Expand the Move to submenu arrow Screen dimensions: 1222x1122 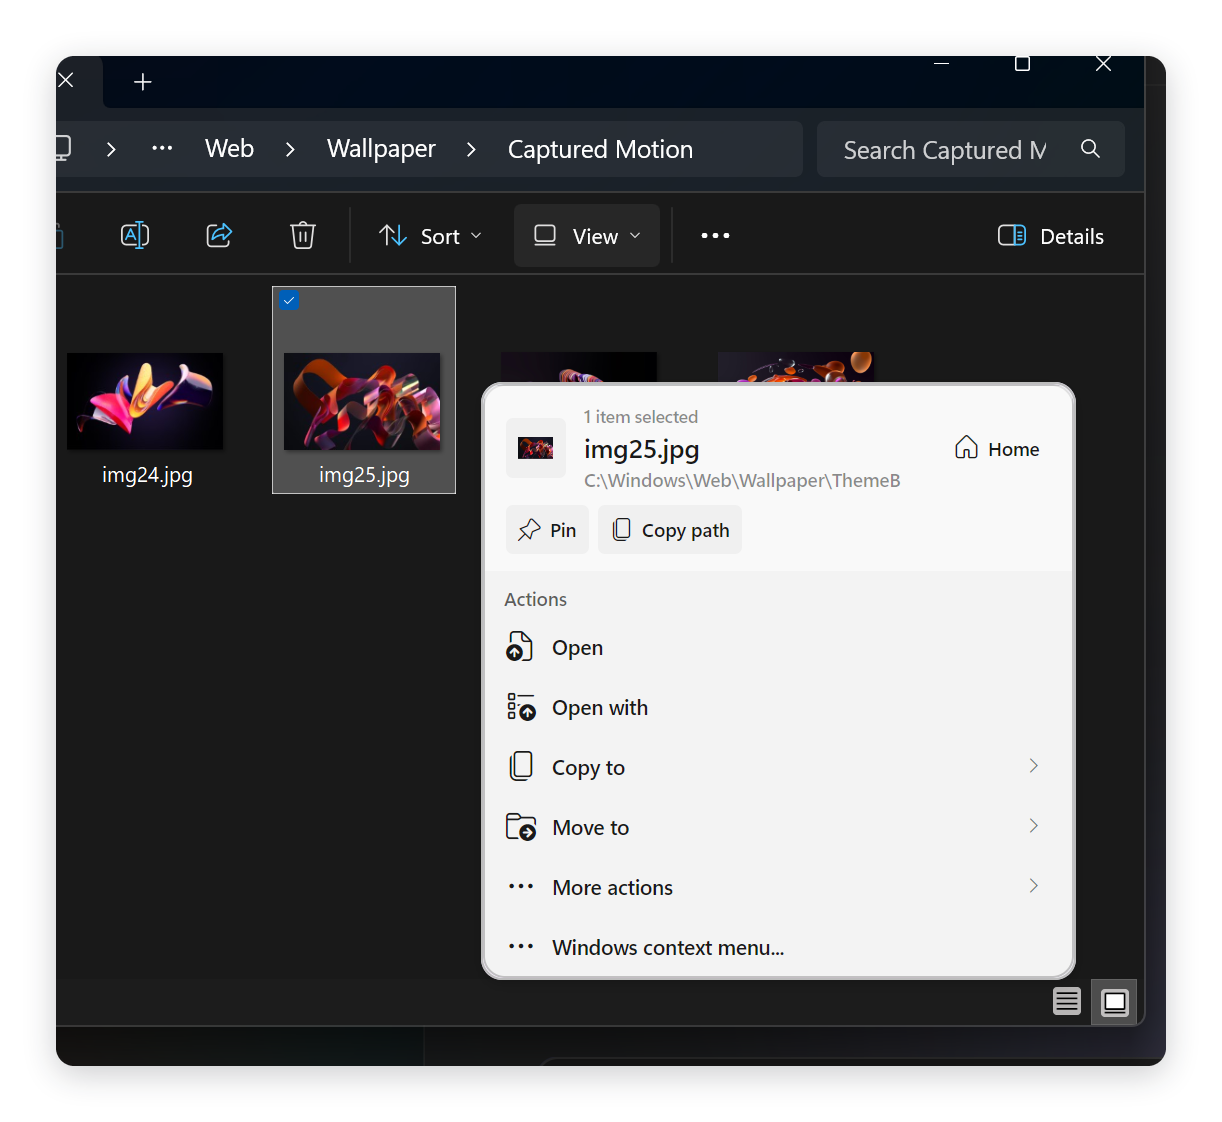coord(1034,826)
